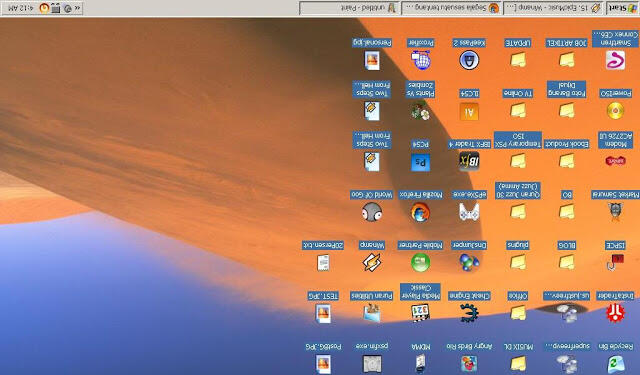The height and width of the screenshot is (375, 640).
Task: Switch to Segala sesuatu tentang Firefox taskbar button
Action: pos(451,8)
